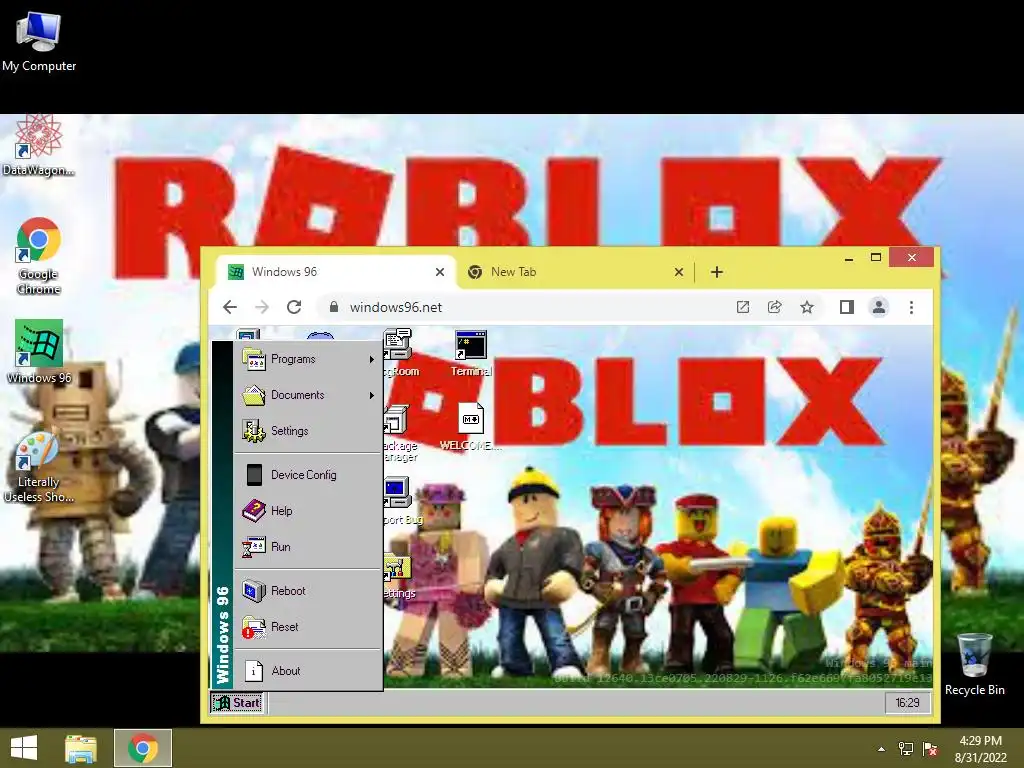Open About from the start menu
The image size is (1024, 768).
(308, 671)
